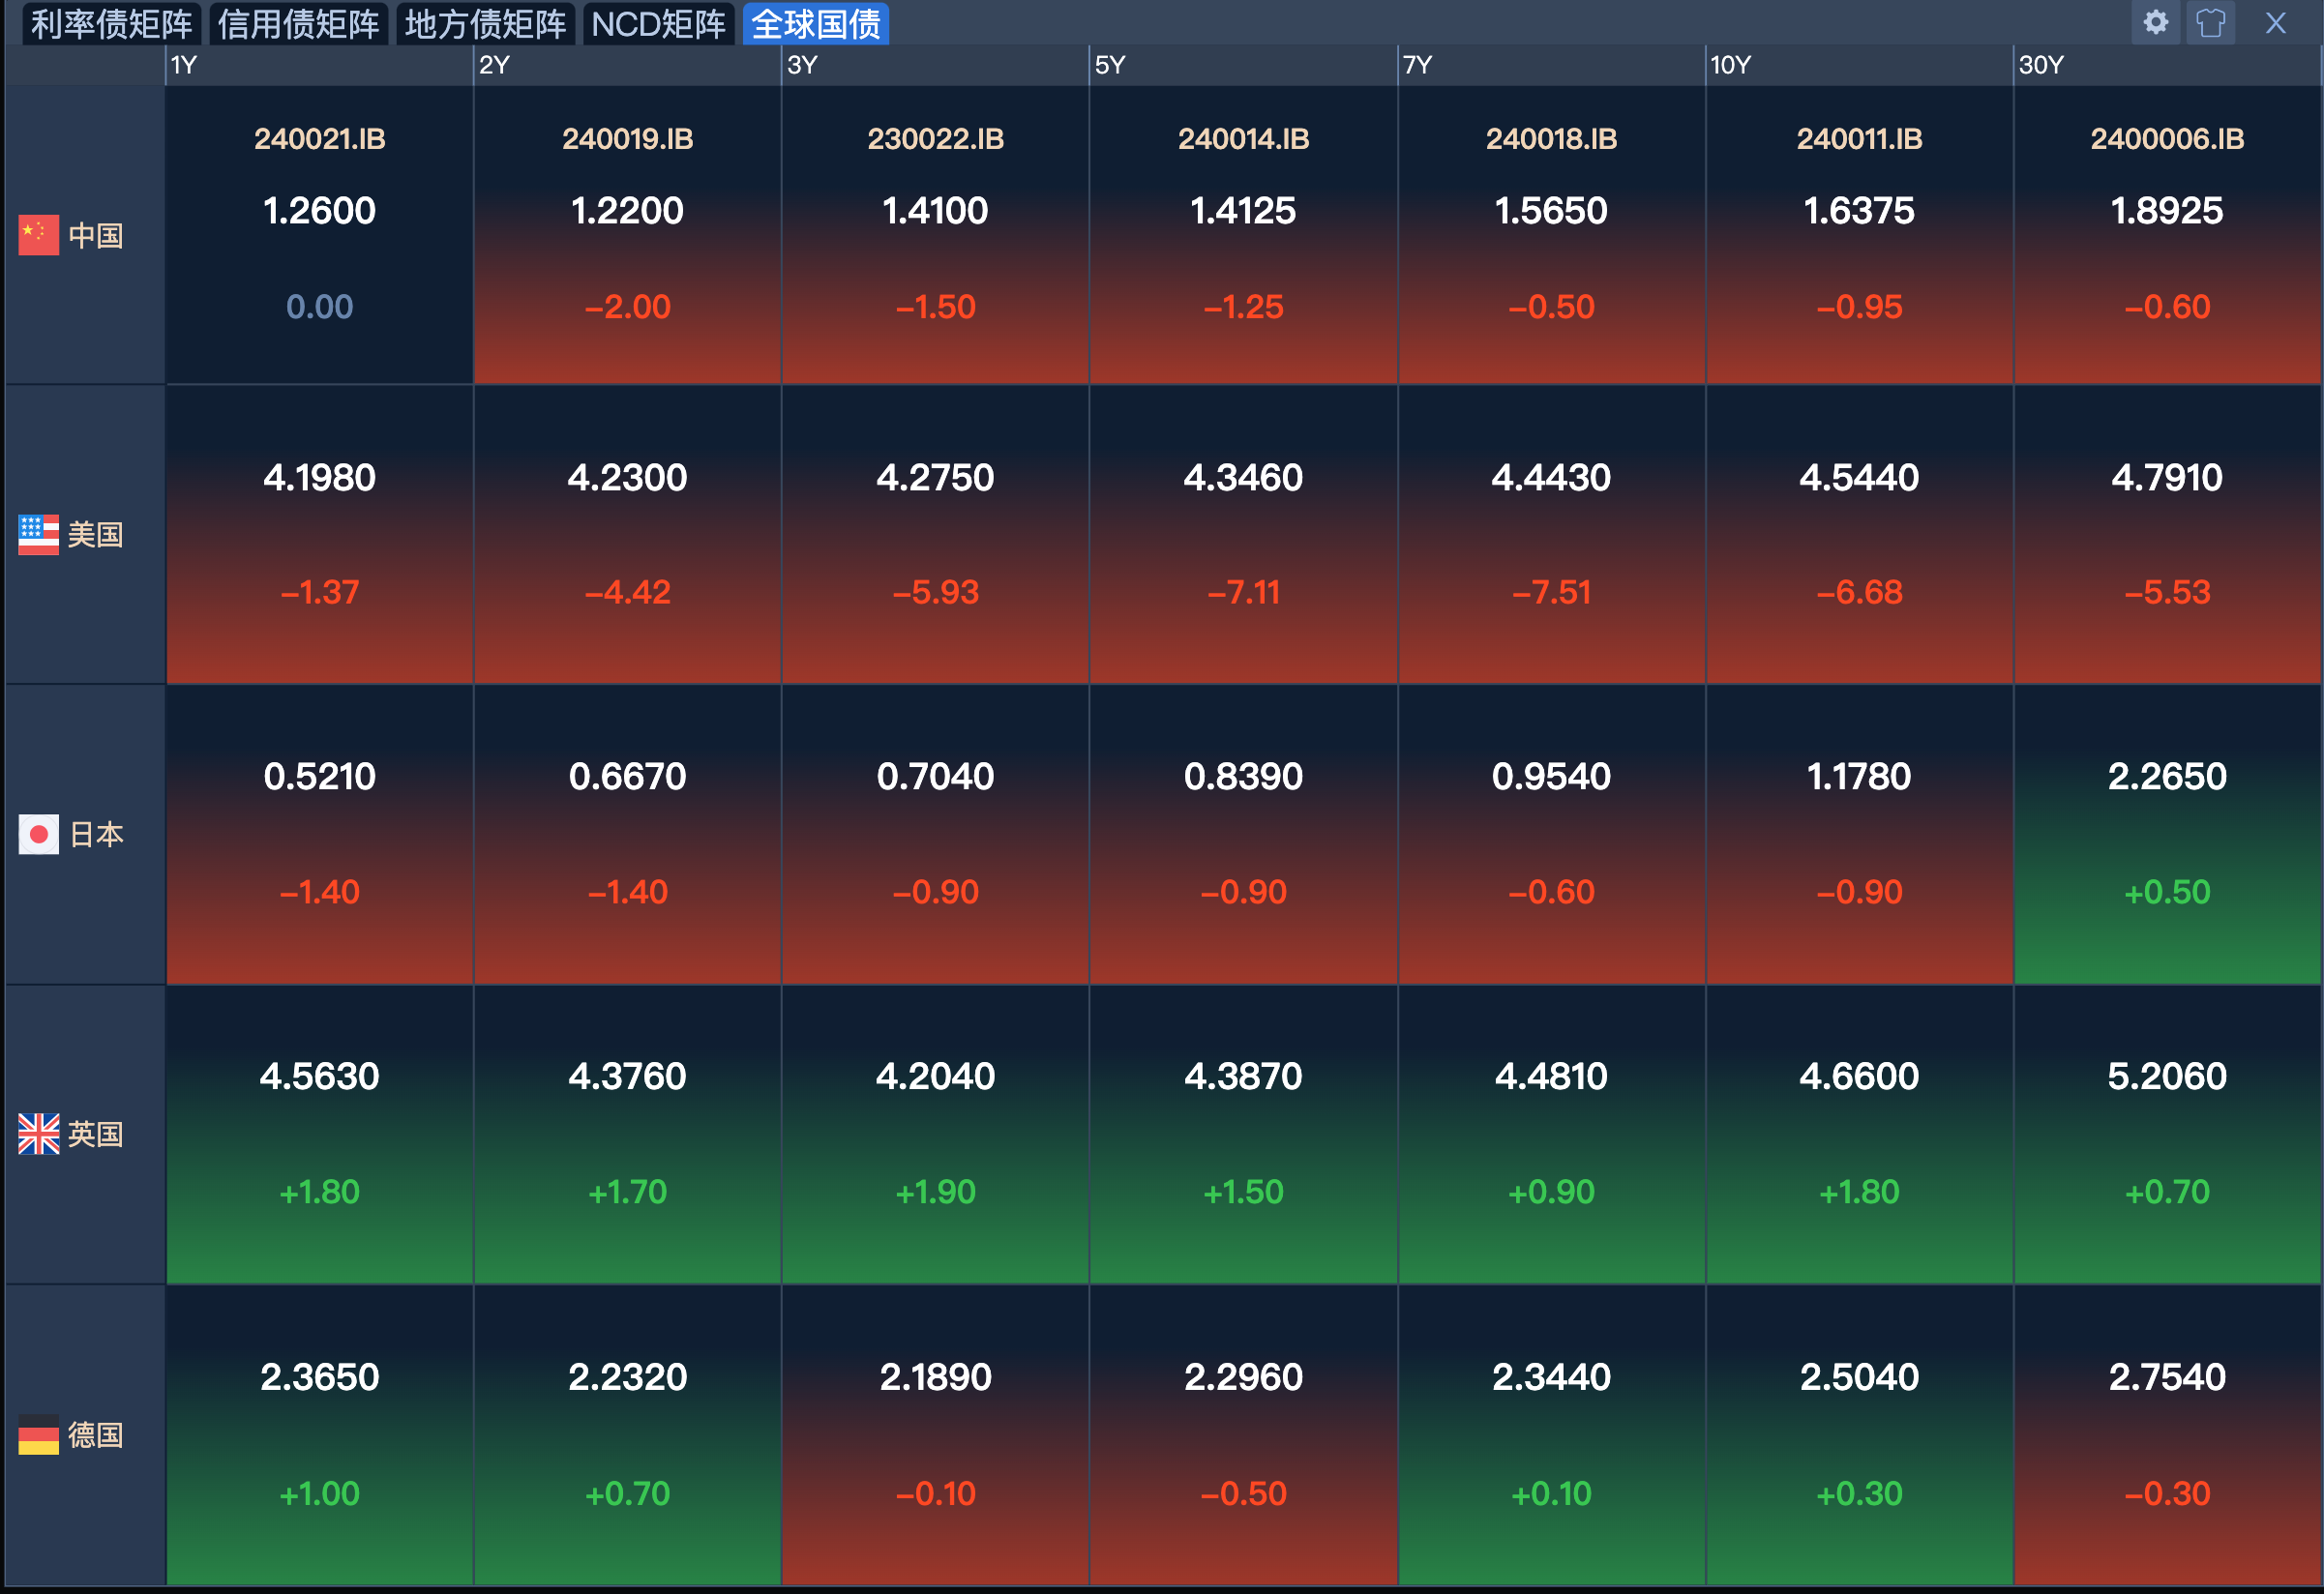Click the Germany flag icon
Screen dimensions: 2324x1594
point(39,1435)
